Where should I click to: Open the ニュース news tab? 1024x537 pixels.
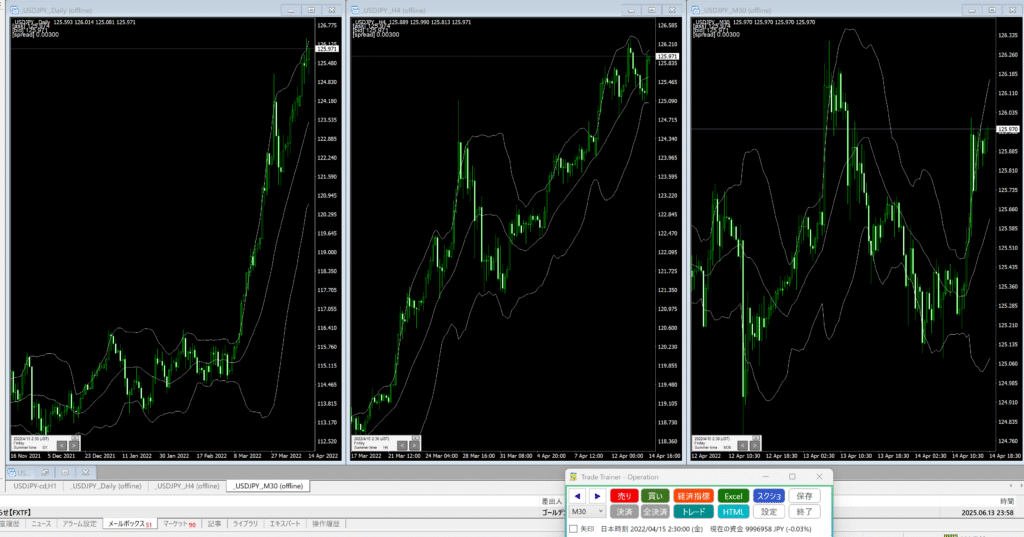pyautogui.click(x=41, y=524)
